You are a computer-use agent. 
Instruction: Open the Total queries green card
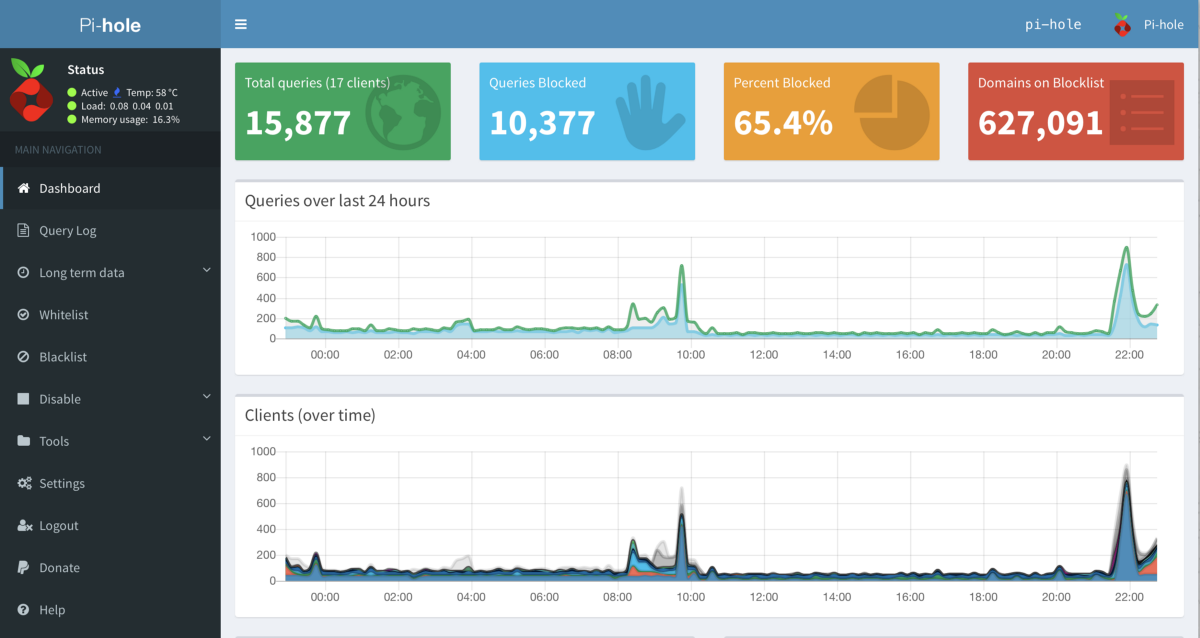(x=343, y=111)
